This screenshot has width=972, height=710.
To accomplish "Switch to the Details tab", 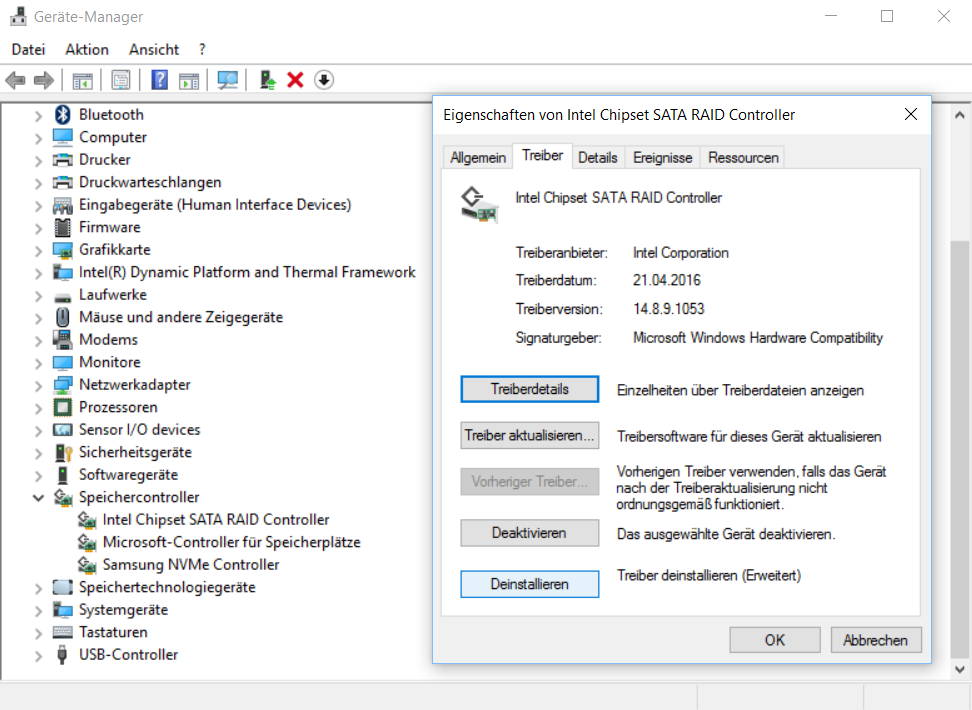I will (597, 158).
